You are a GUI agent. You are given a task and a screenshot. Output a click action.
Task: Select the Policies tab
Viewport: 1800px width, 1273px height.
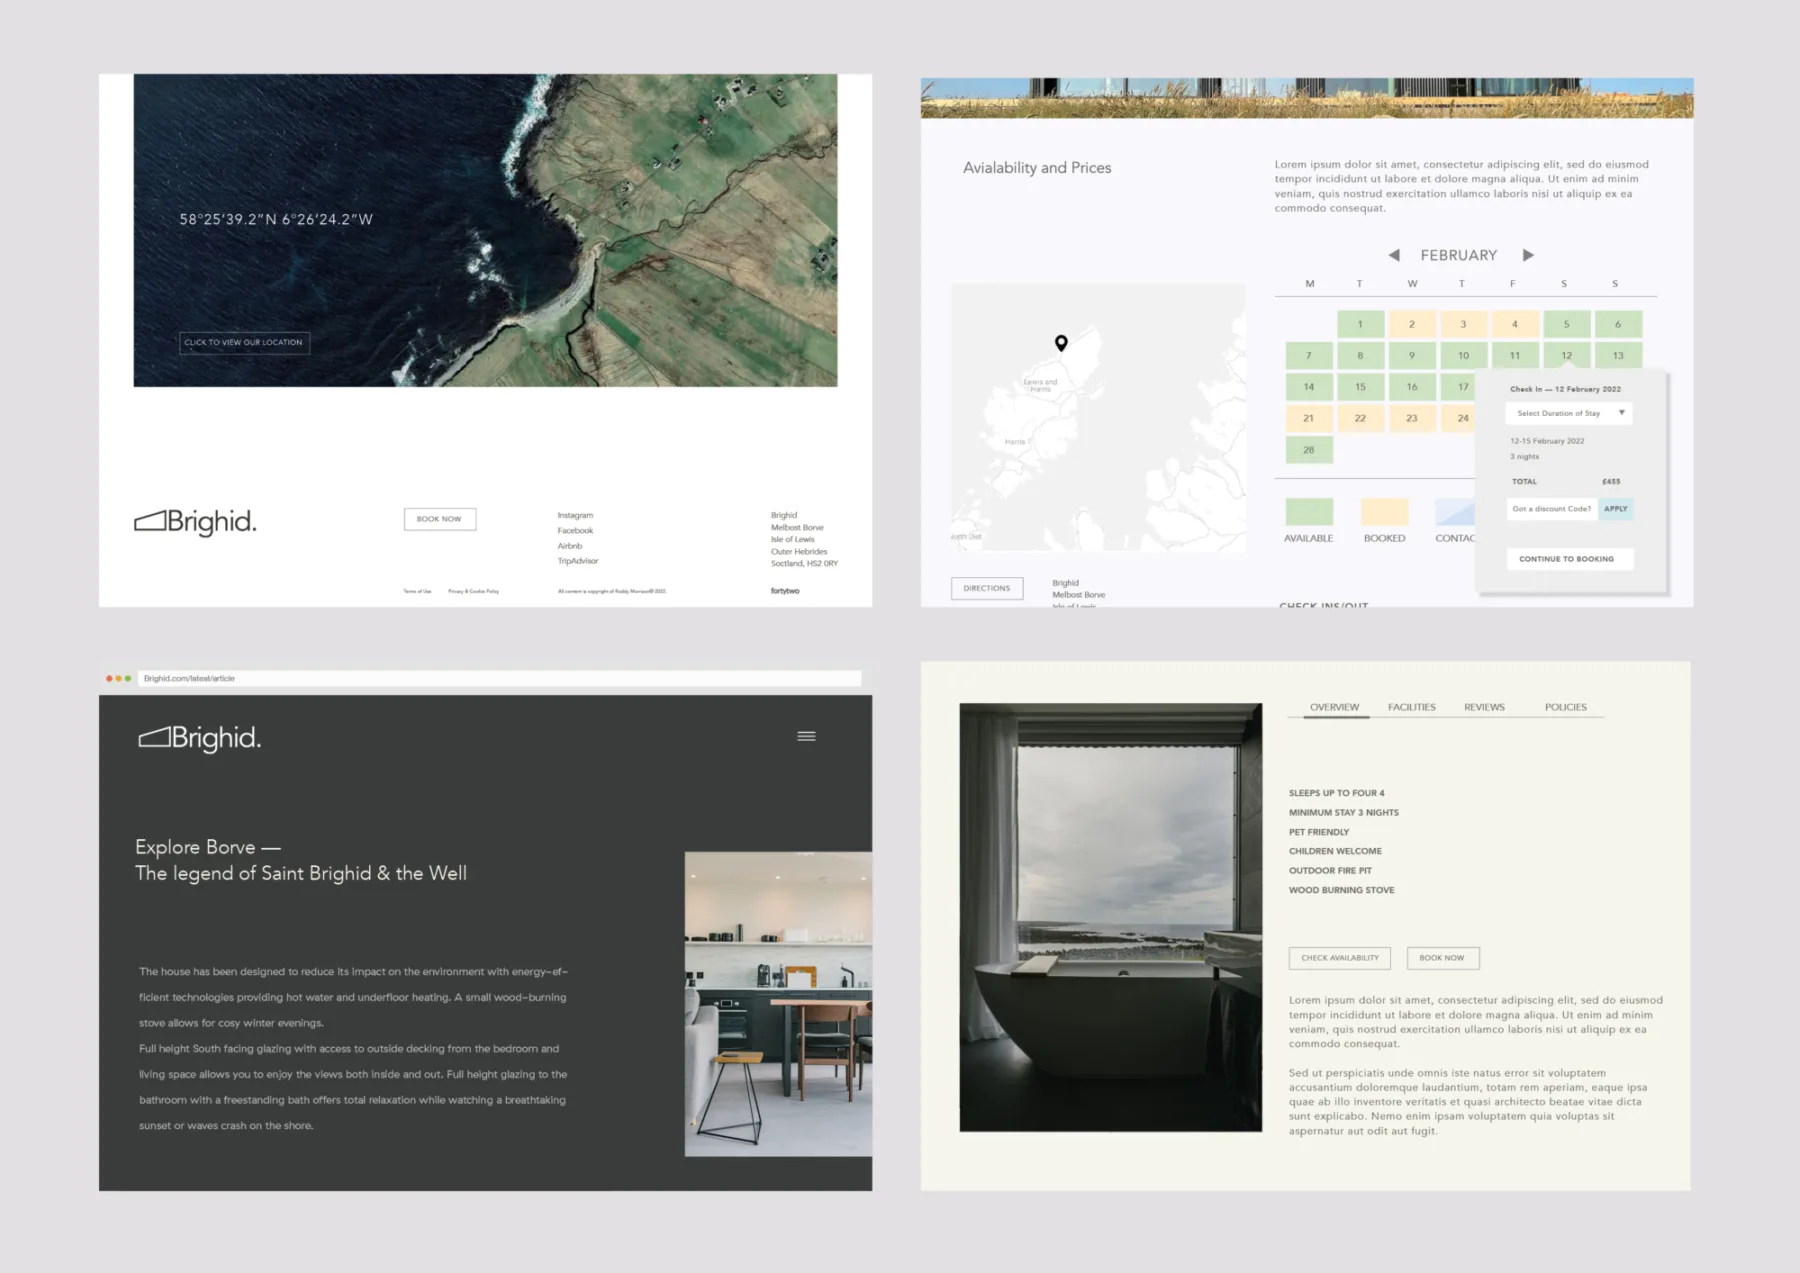[x=1565, y=707]
